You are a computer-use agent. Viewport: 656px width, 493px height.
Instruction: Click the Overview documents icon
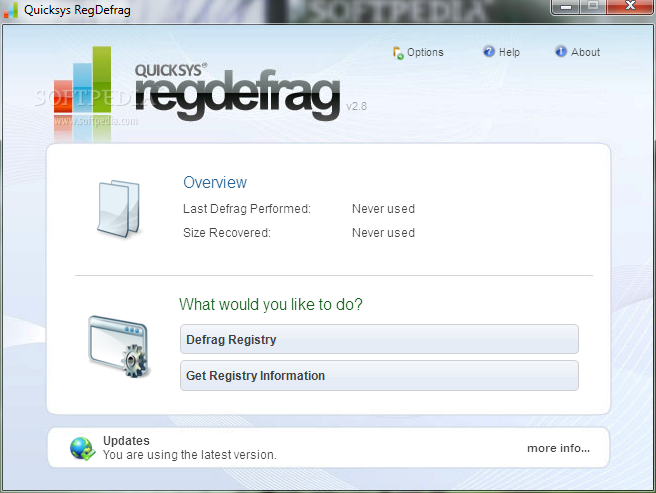pos(119,209)
